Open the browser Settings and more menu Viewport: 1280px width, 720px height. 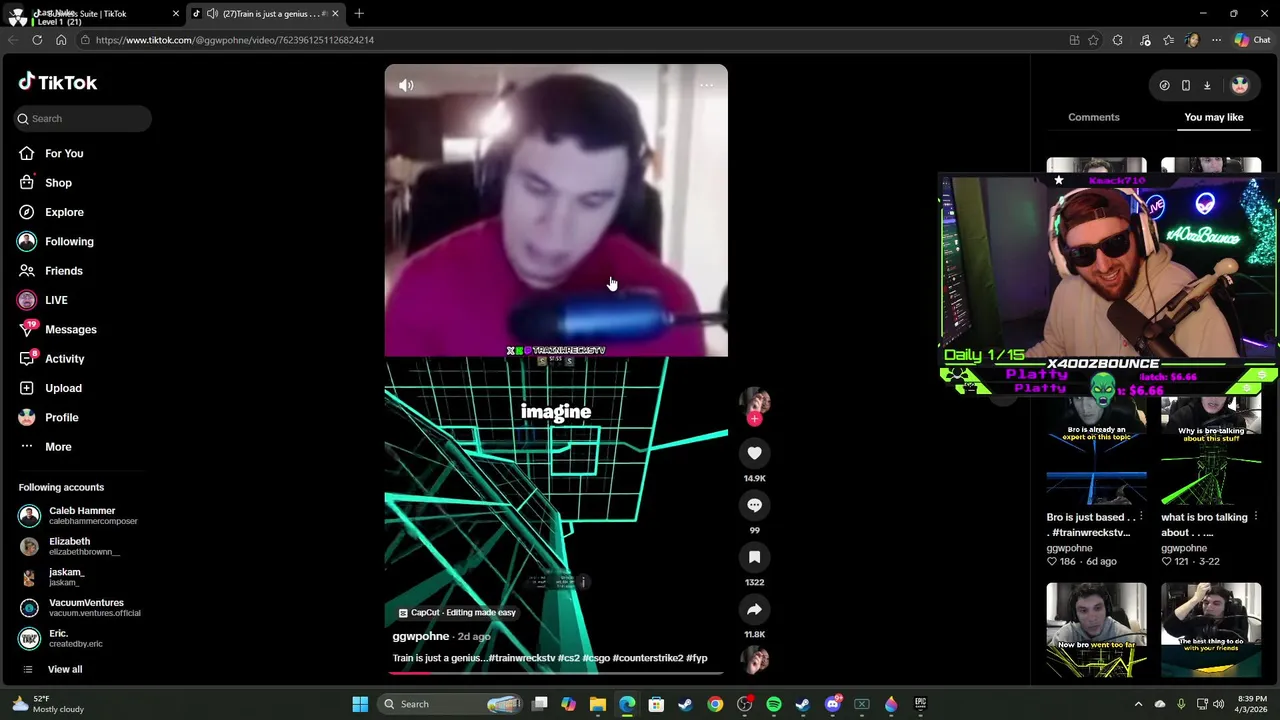click(x=1216, y=40)
